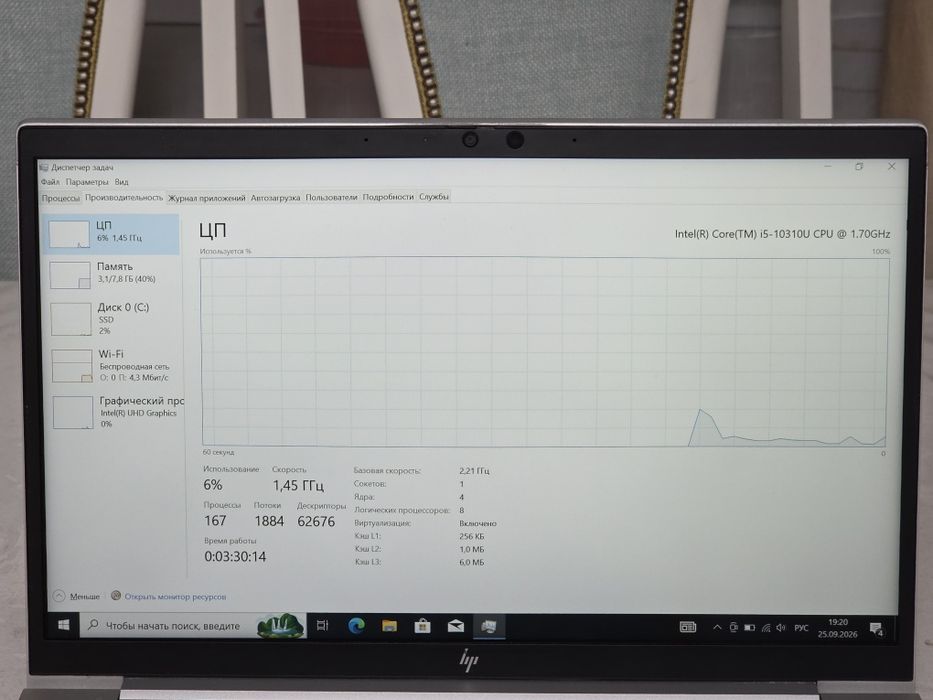
Task: Click the Кэш L3 value 6,0 МБ
Action: point(471,562)
